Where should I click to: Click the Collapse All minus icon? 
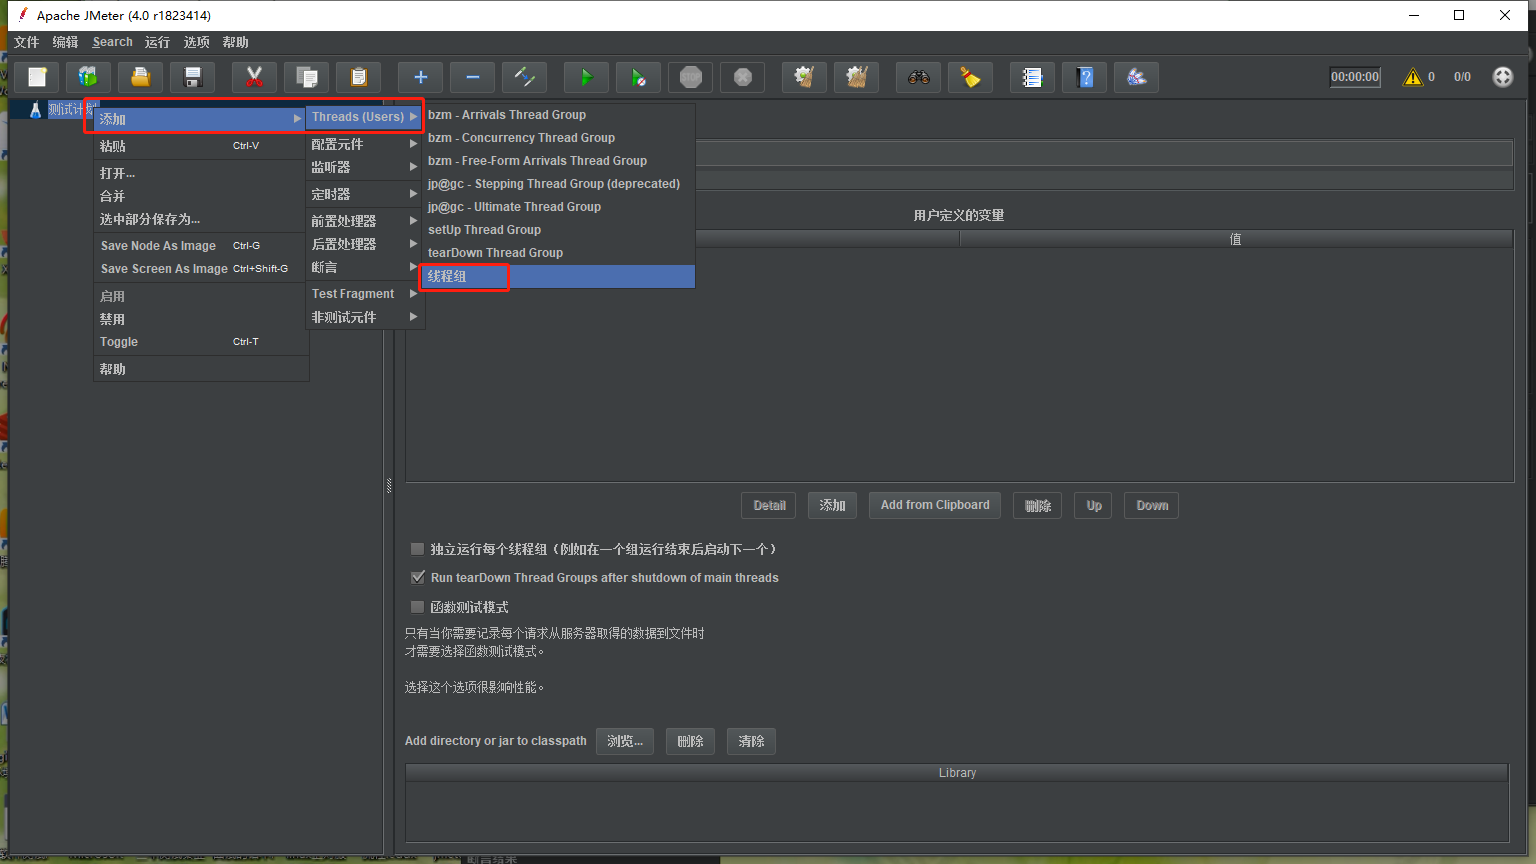point(472,77)
